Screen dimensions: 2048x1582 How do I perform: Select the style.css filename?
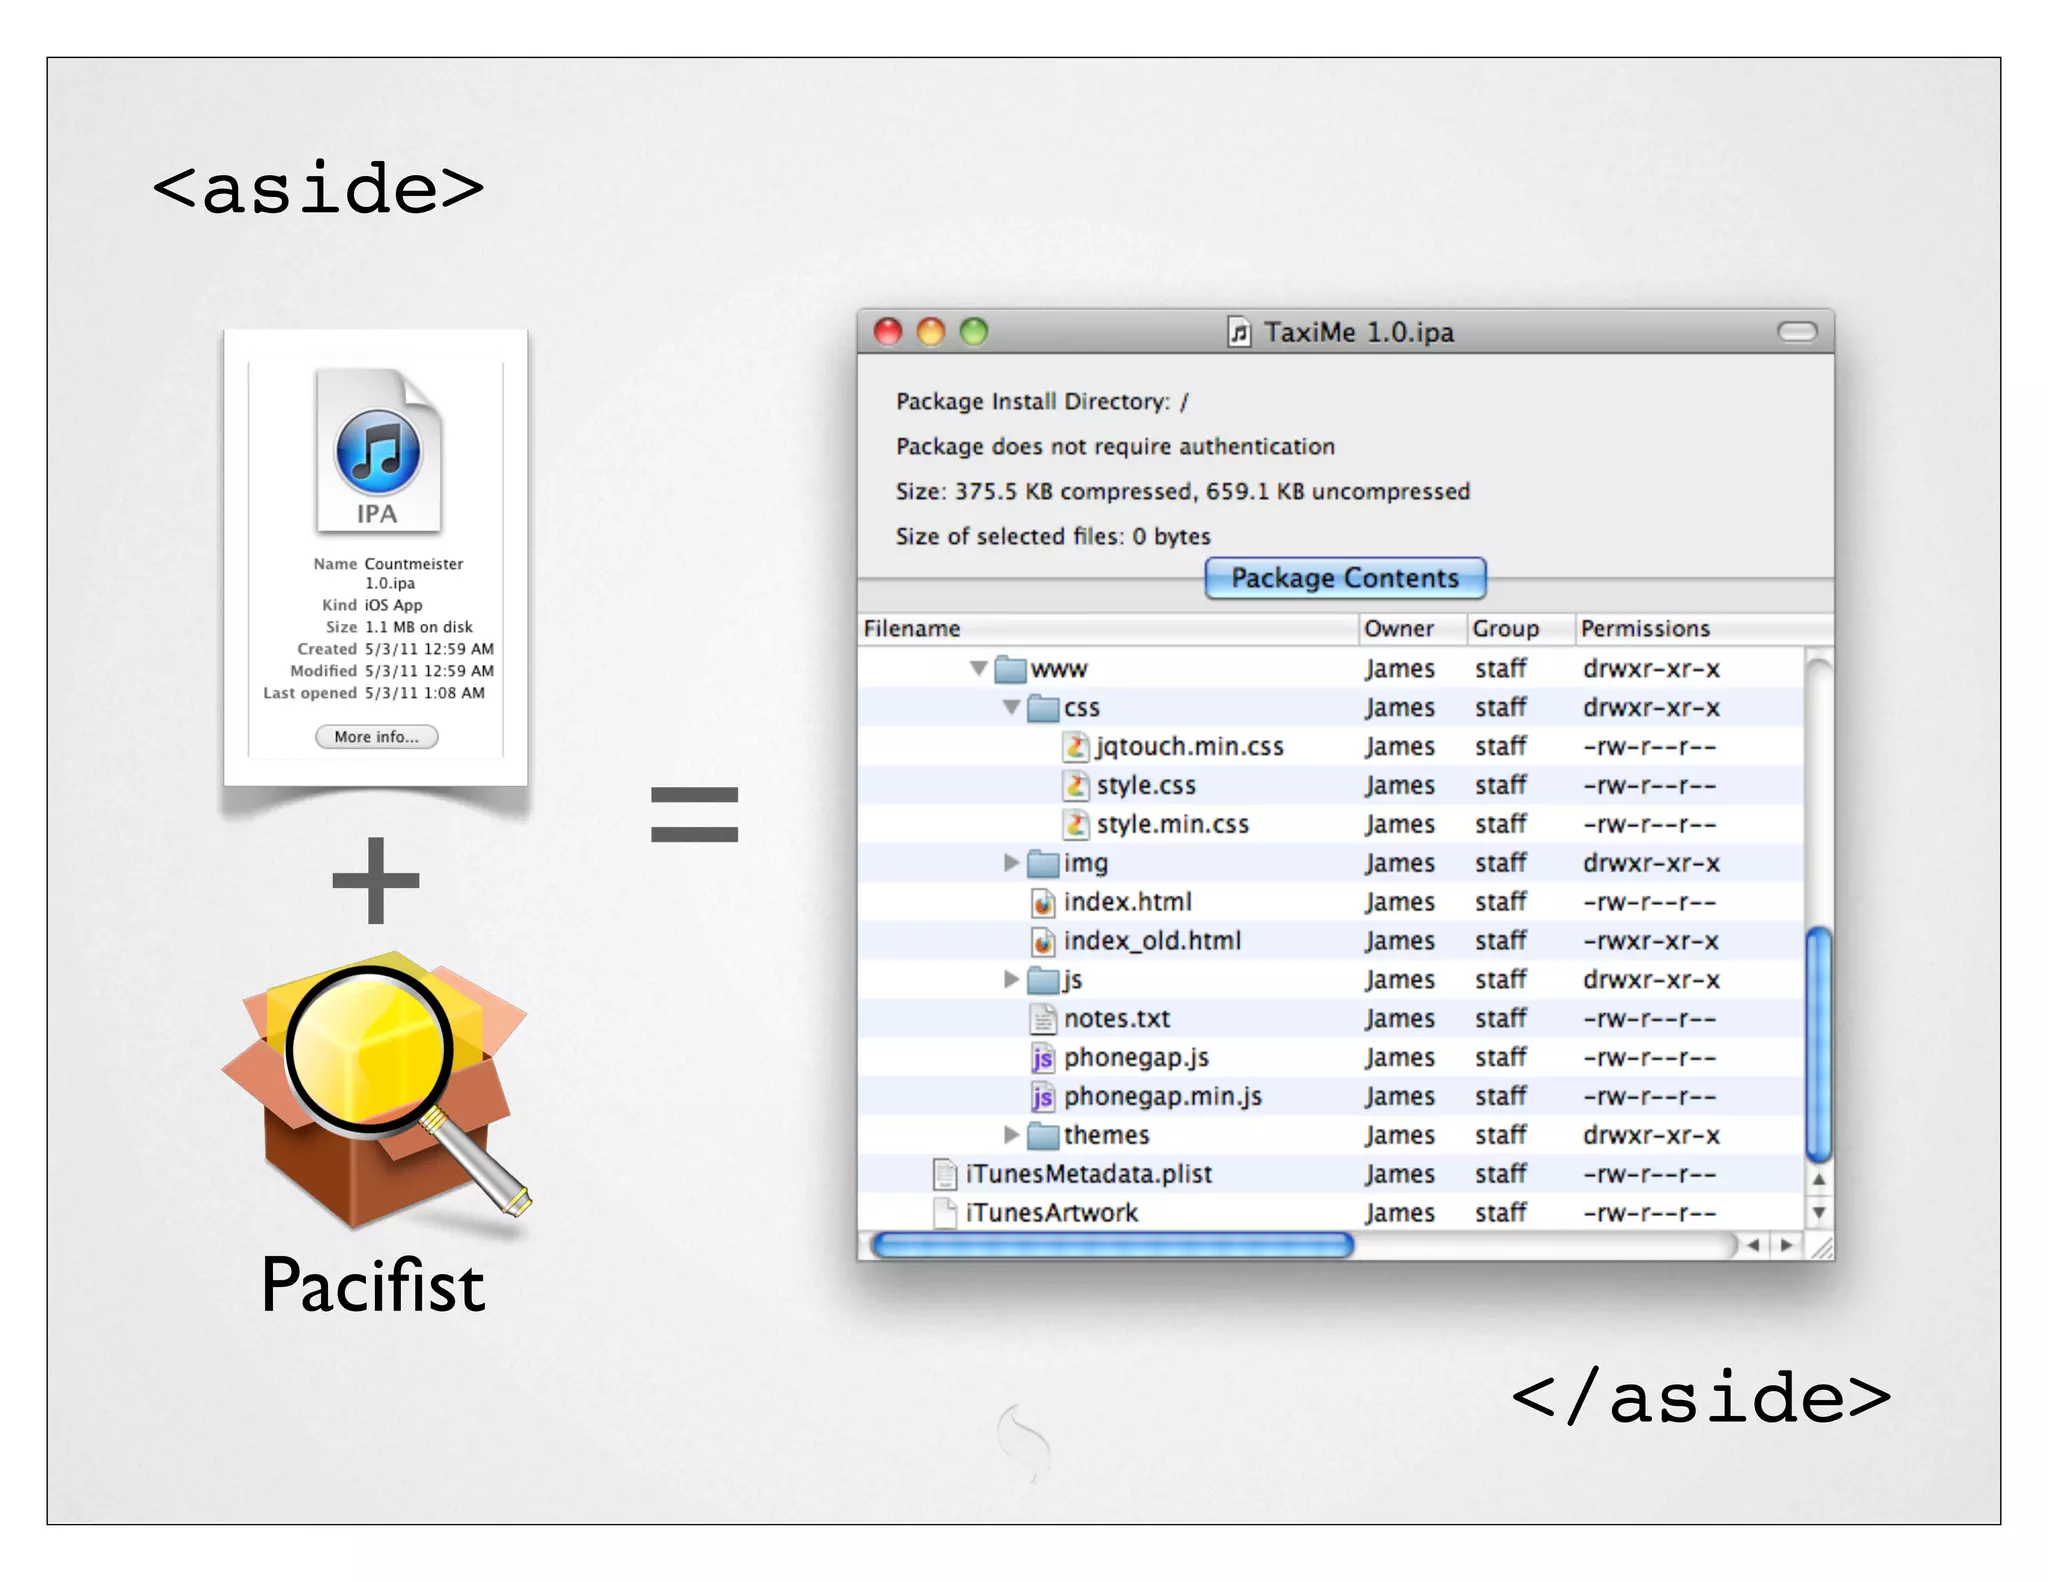(x=1146, y=785)
